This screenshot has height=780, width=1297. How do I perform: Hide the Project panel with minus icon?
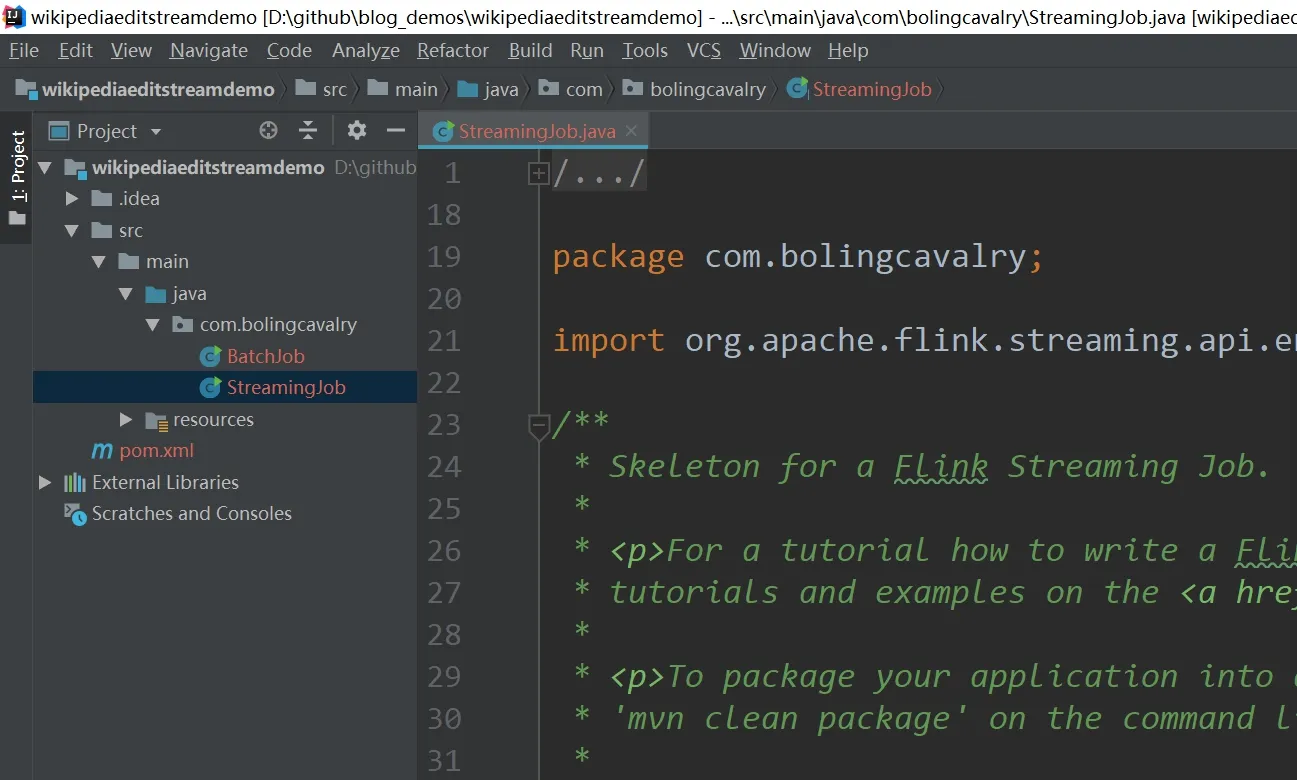click(396, 130)
